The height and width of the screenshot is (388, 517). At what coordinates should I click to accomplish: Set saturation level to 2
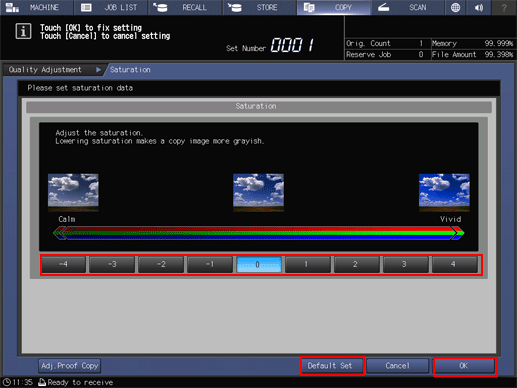357,264
